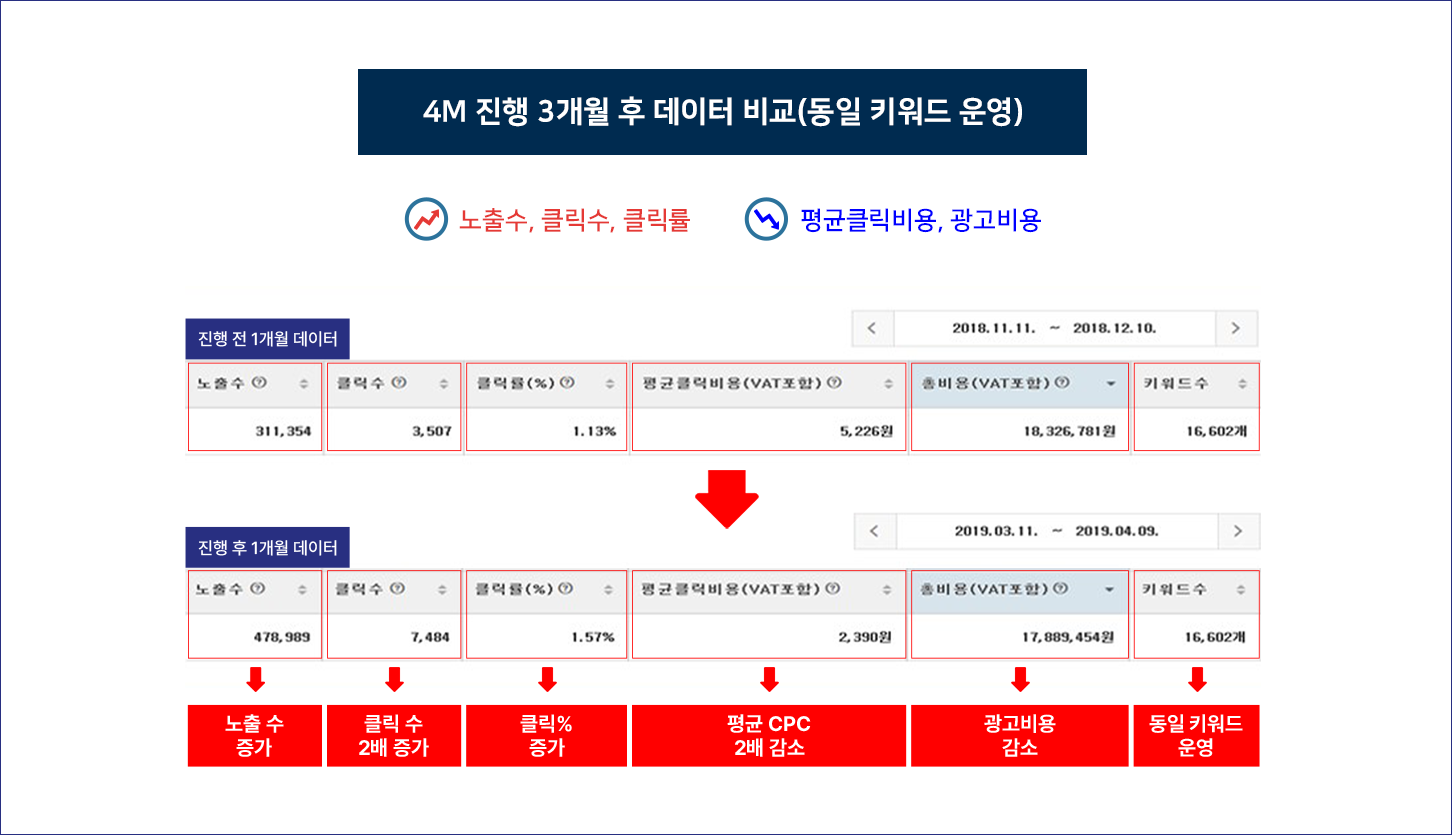The width and height of the screenshot is (1452, 835).
Task: Click the red 노출 수 증가 box
Action: pyautogui.click(x=255, y=736)
